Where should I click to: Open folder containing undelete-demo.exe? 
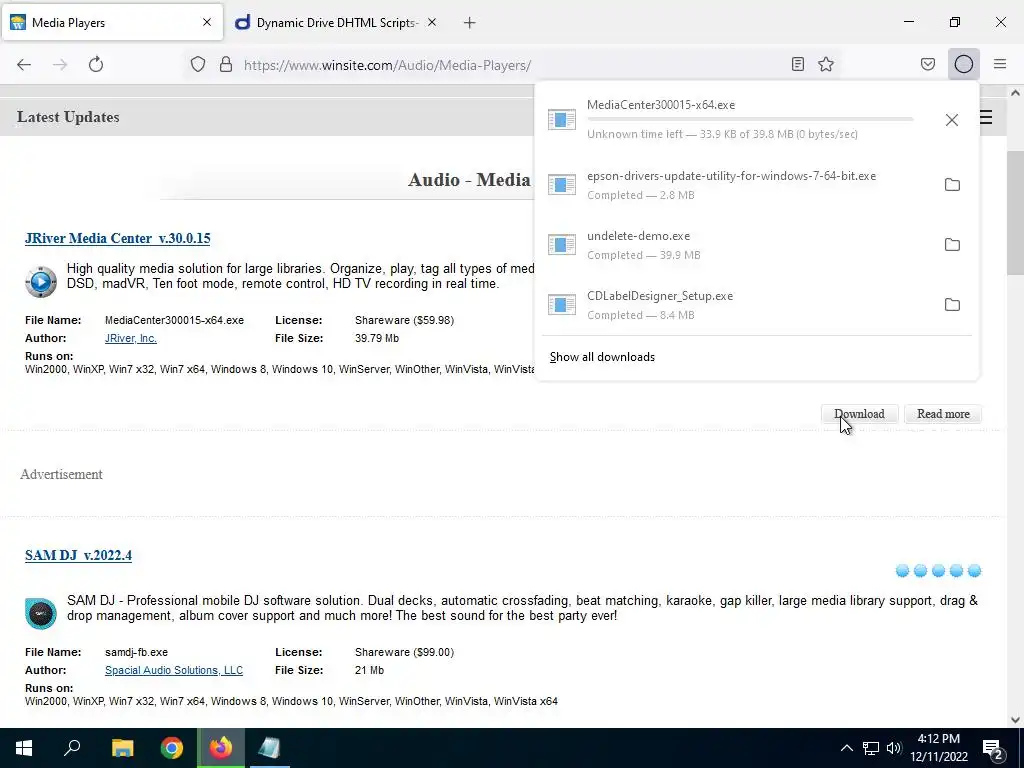pos(952,245)
